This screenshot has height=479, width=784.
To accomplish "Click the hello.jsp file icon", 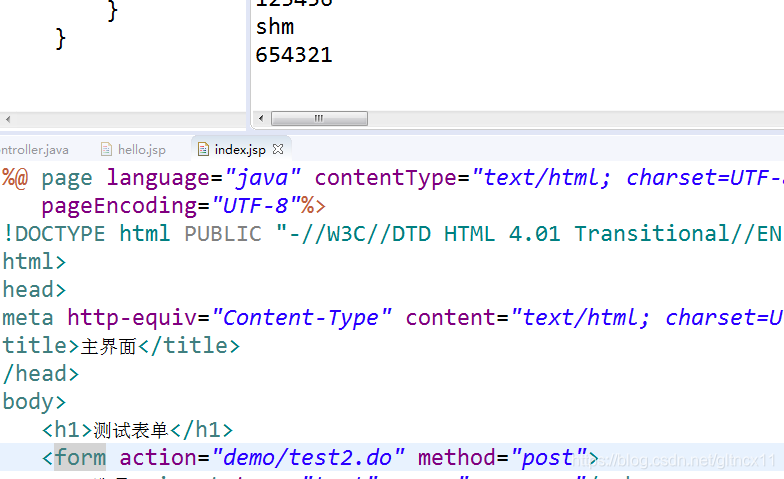I will click(x=106, y=149).
